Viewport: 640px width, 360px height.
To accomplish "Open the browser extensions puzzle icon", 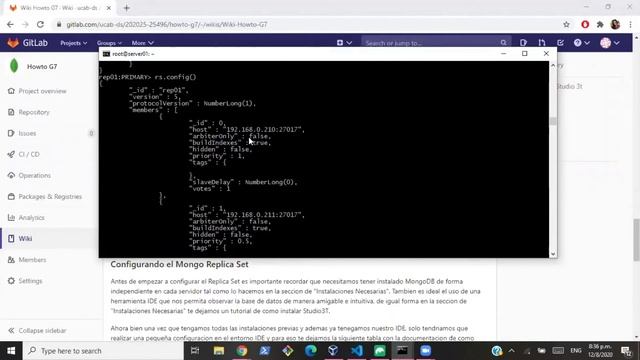I will tap(600, 24).
